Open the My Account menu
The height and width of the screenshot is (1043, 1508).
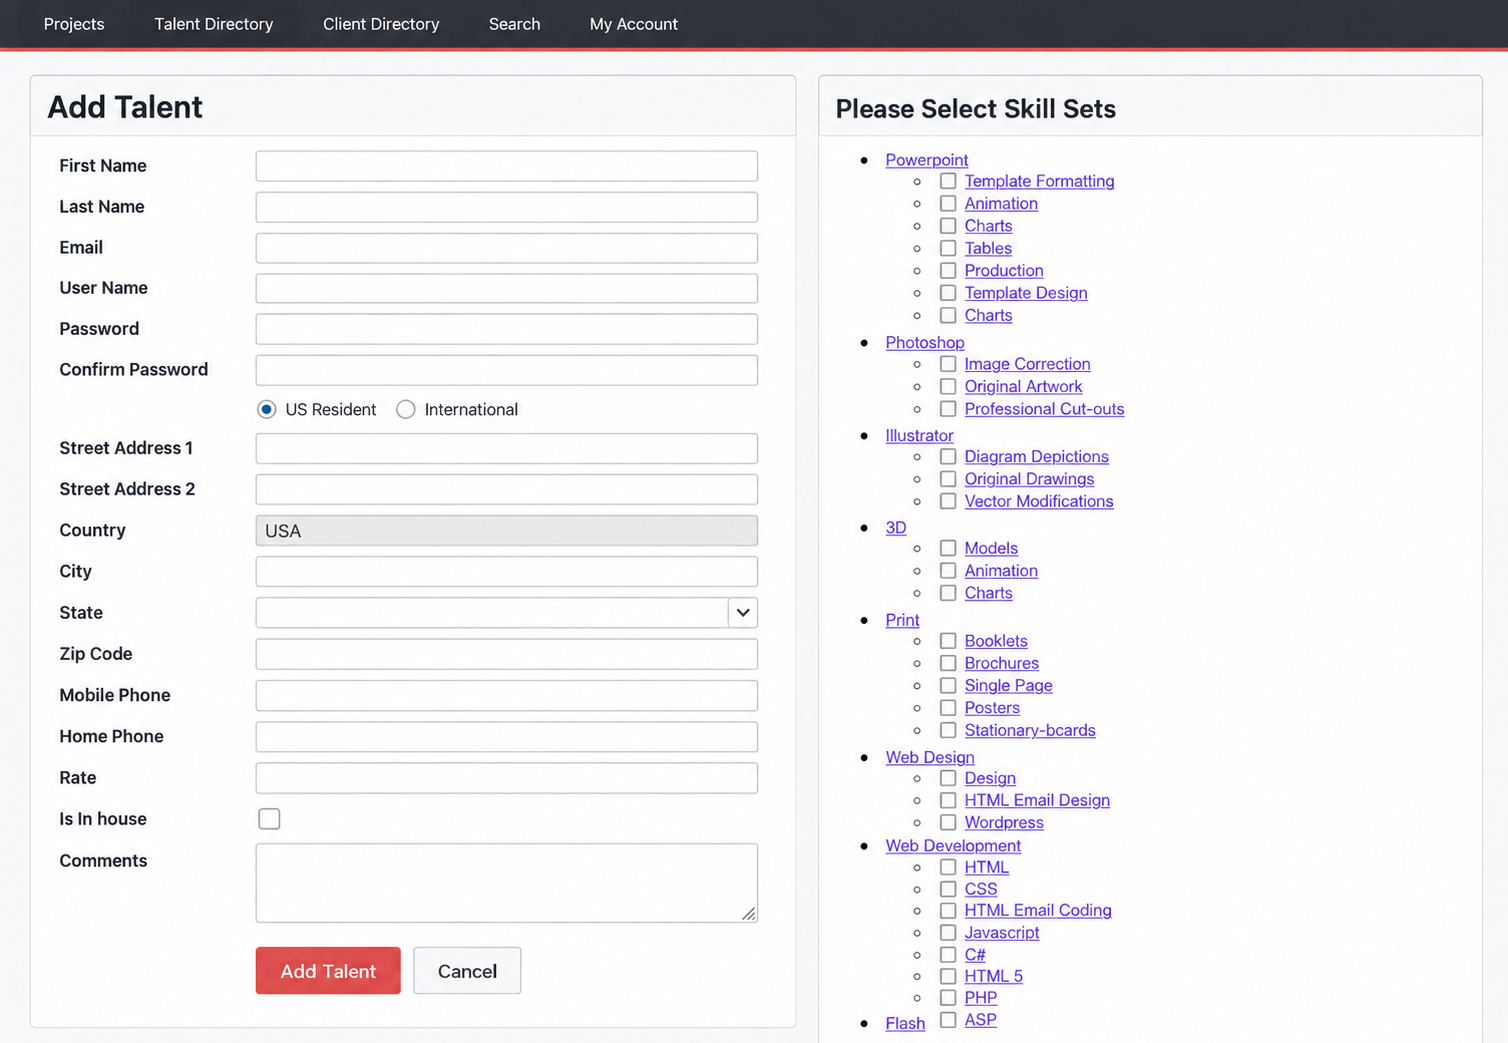click(x=634, y=24)
